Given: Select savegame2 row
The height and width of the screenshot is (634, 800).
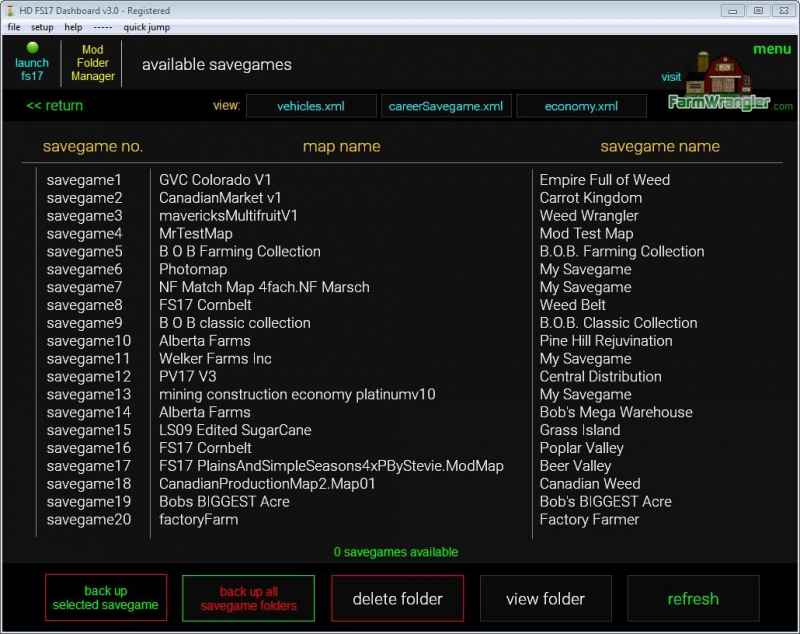Looking at the screenshot, I should pyautogui.click(x=84, y=198).
